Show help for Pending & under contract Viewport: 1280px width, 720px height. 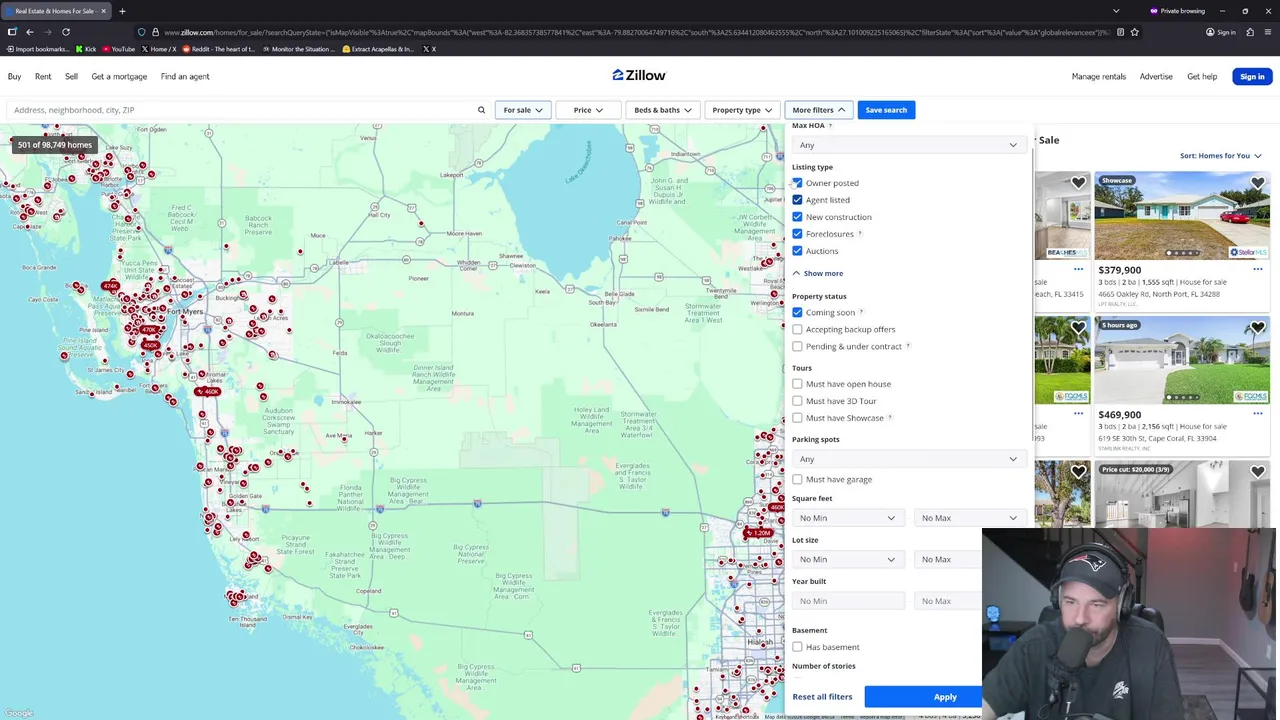(908, 346)
